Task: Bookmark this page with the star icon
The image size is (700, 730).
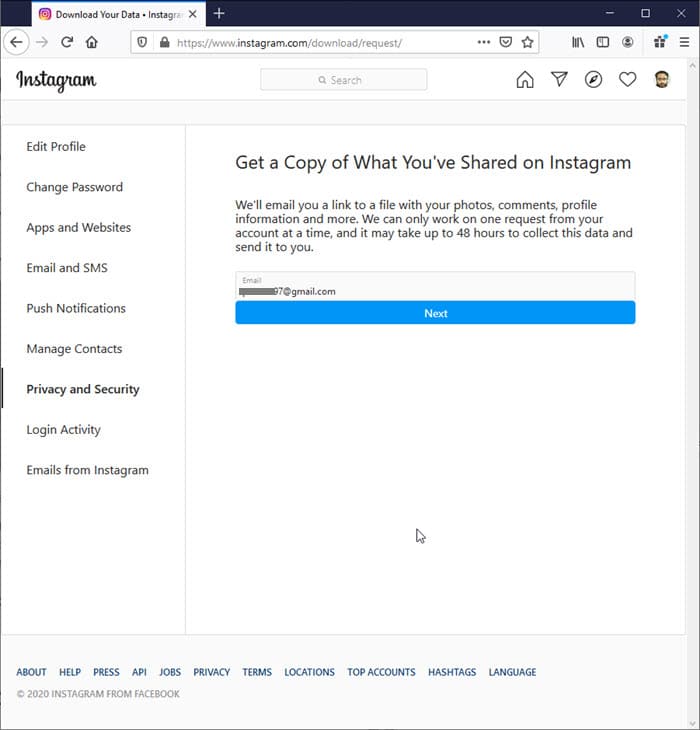Action: point(527,42)
